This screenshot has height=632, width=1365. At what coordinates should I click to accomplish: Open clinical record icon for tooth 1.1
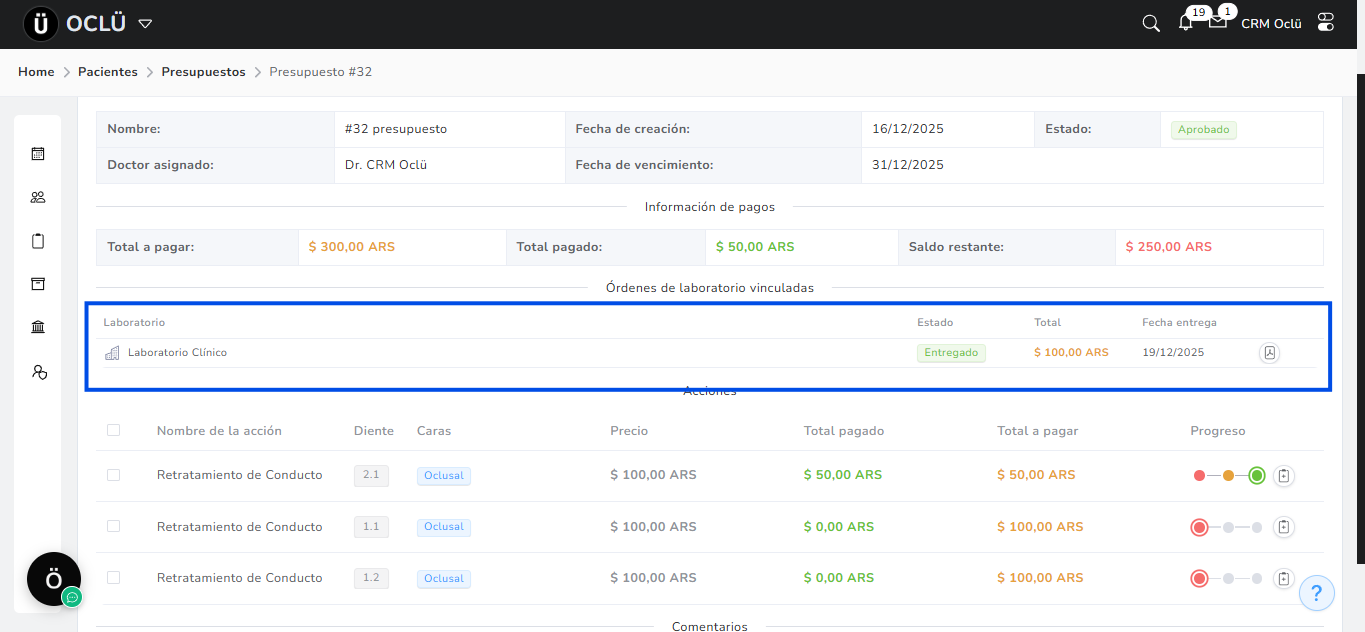point(1284,527)
